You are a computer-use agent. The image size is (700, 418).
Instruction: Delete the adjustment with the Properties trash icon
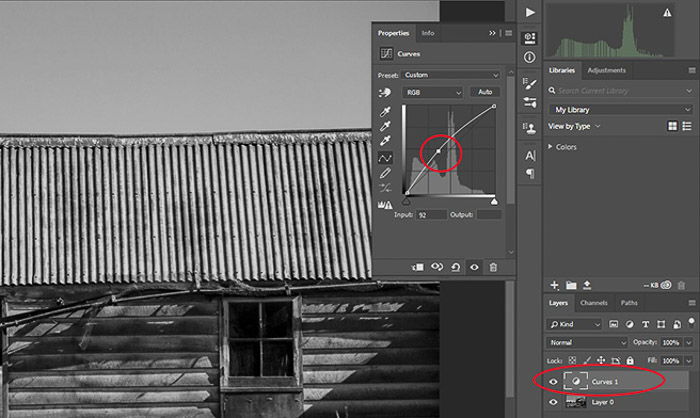point(493,267)
